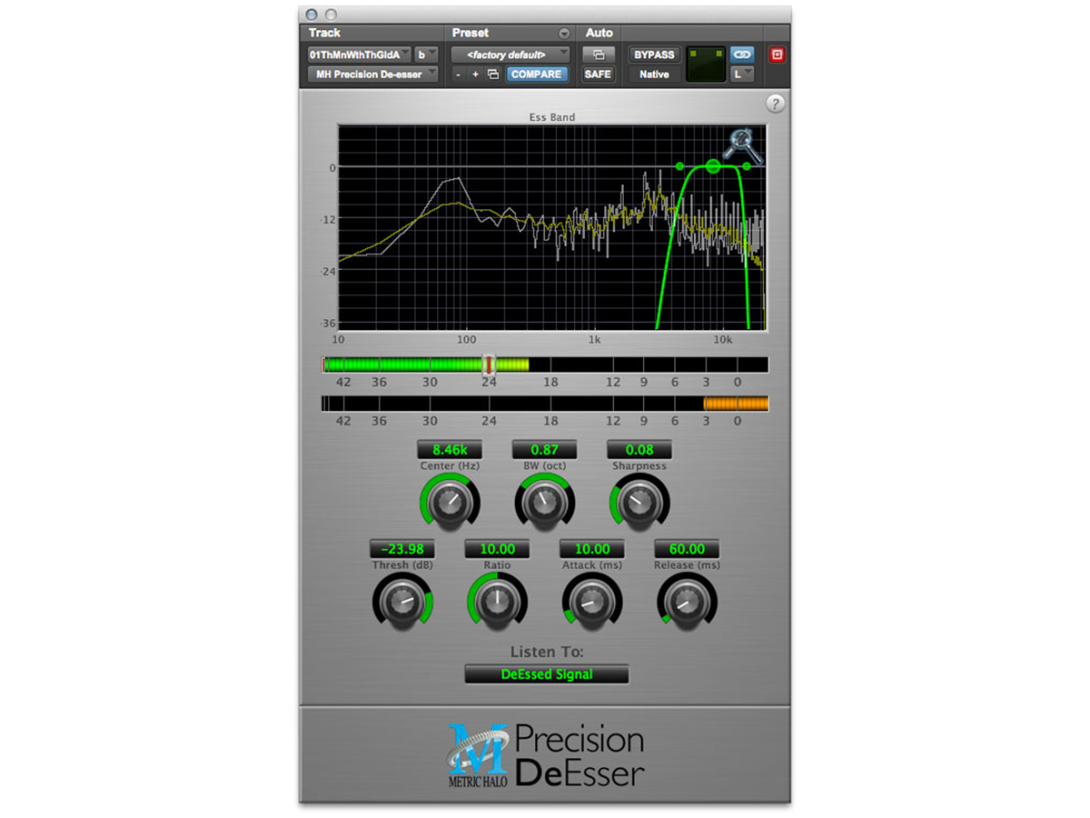Click the Auto header label
This screenshot has width=1090, height=818.
(599, 33)
